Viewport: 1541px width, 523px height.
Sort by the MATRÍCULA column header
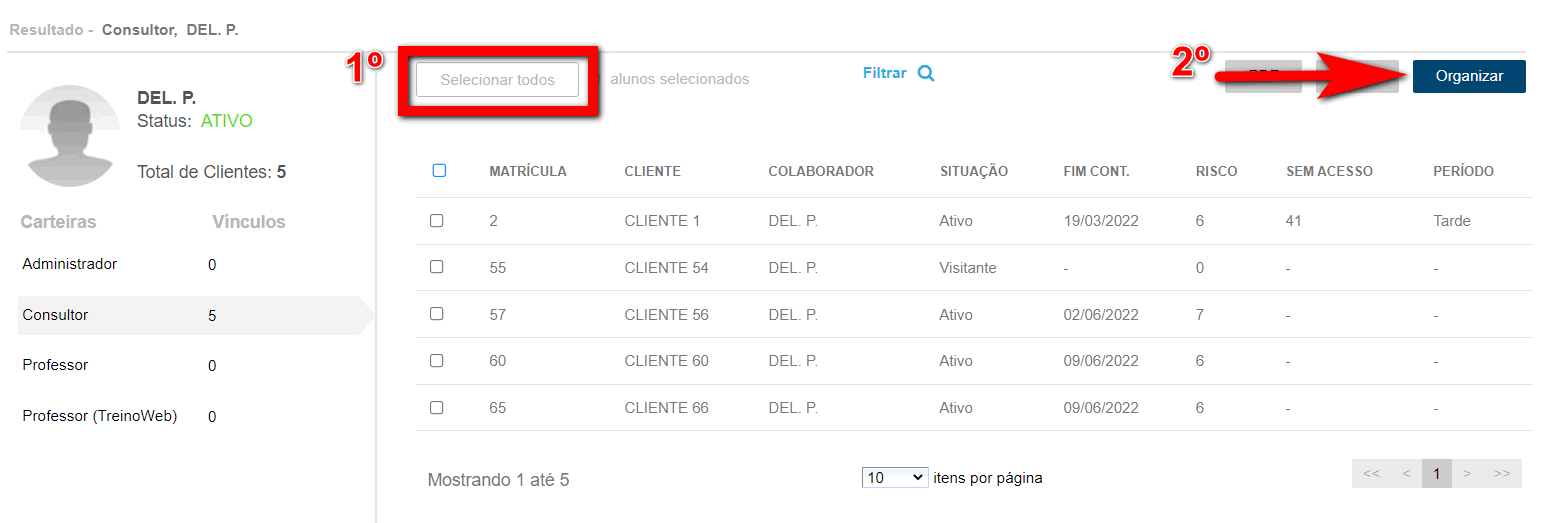click(x=527, y=171)
